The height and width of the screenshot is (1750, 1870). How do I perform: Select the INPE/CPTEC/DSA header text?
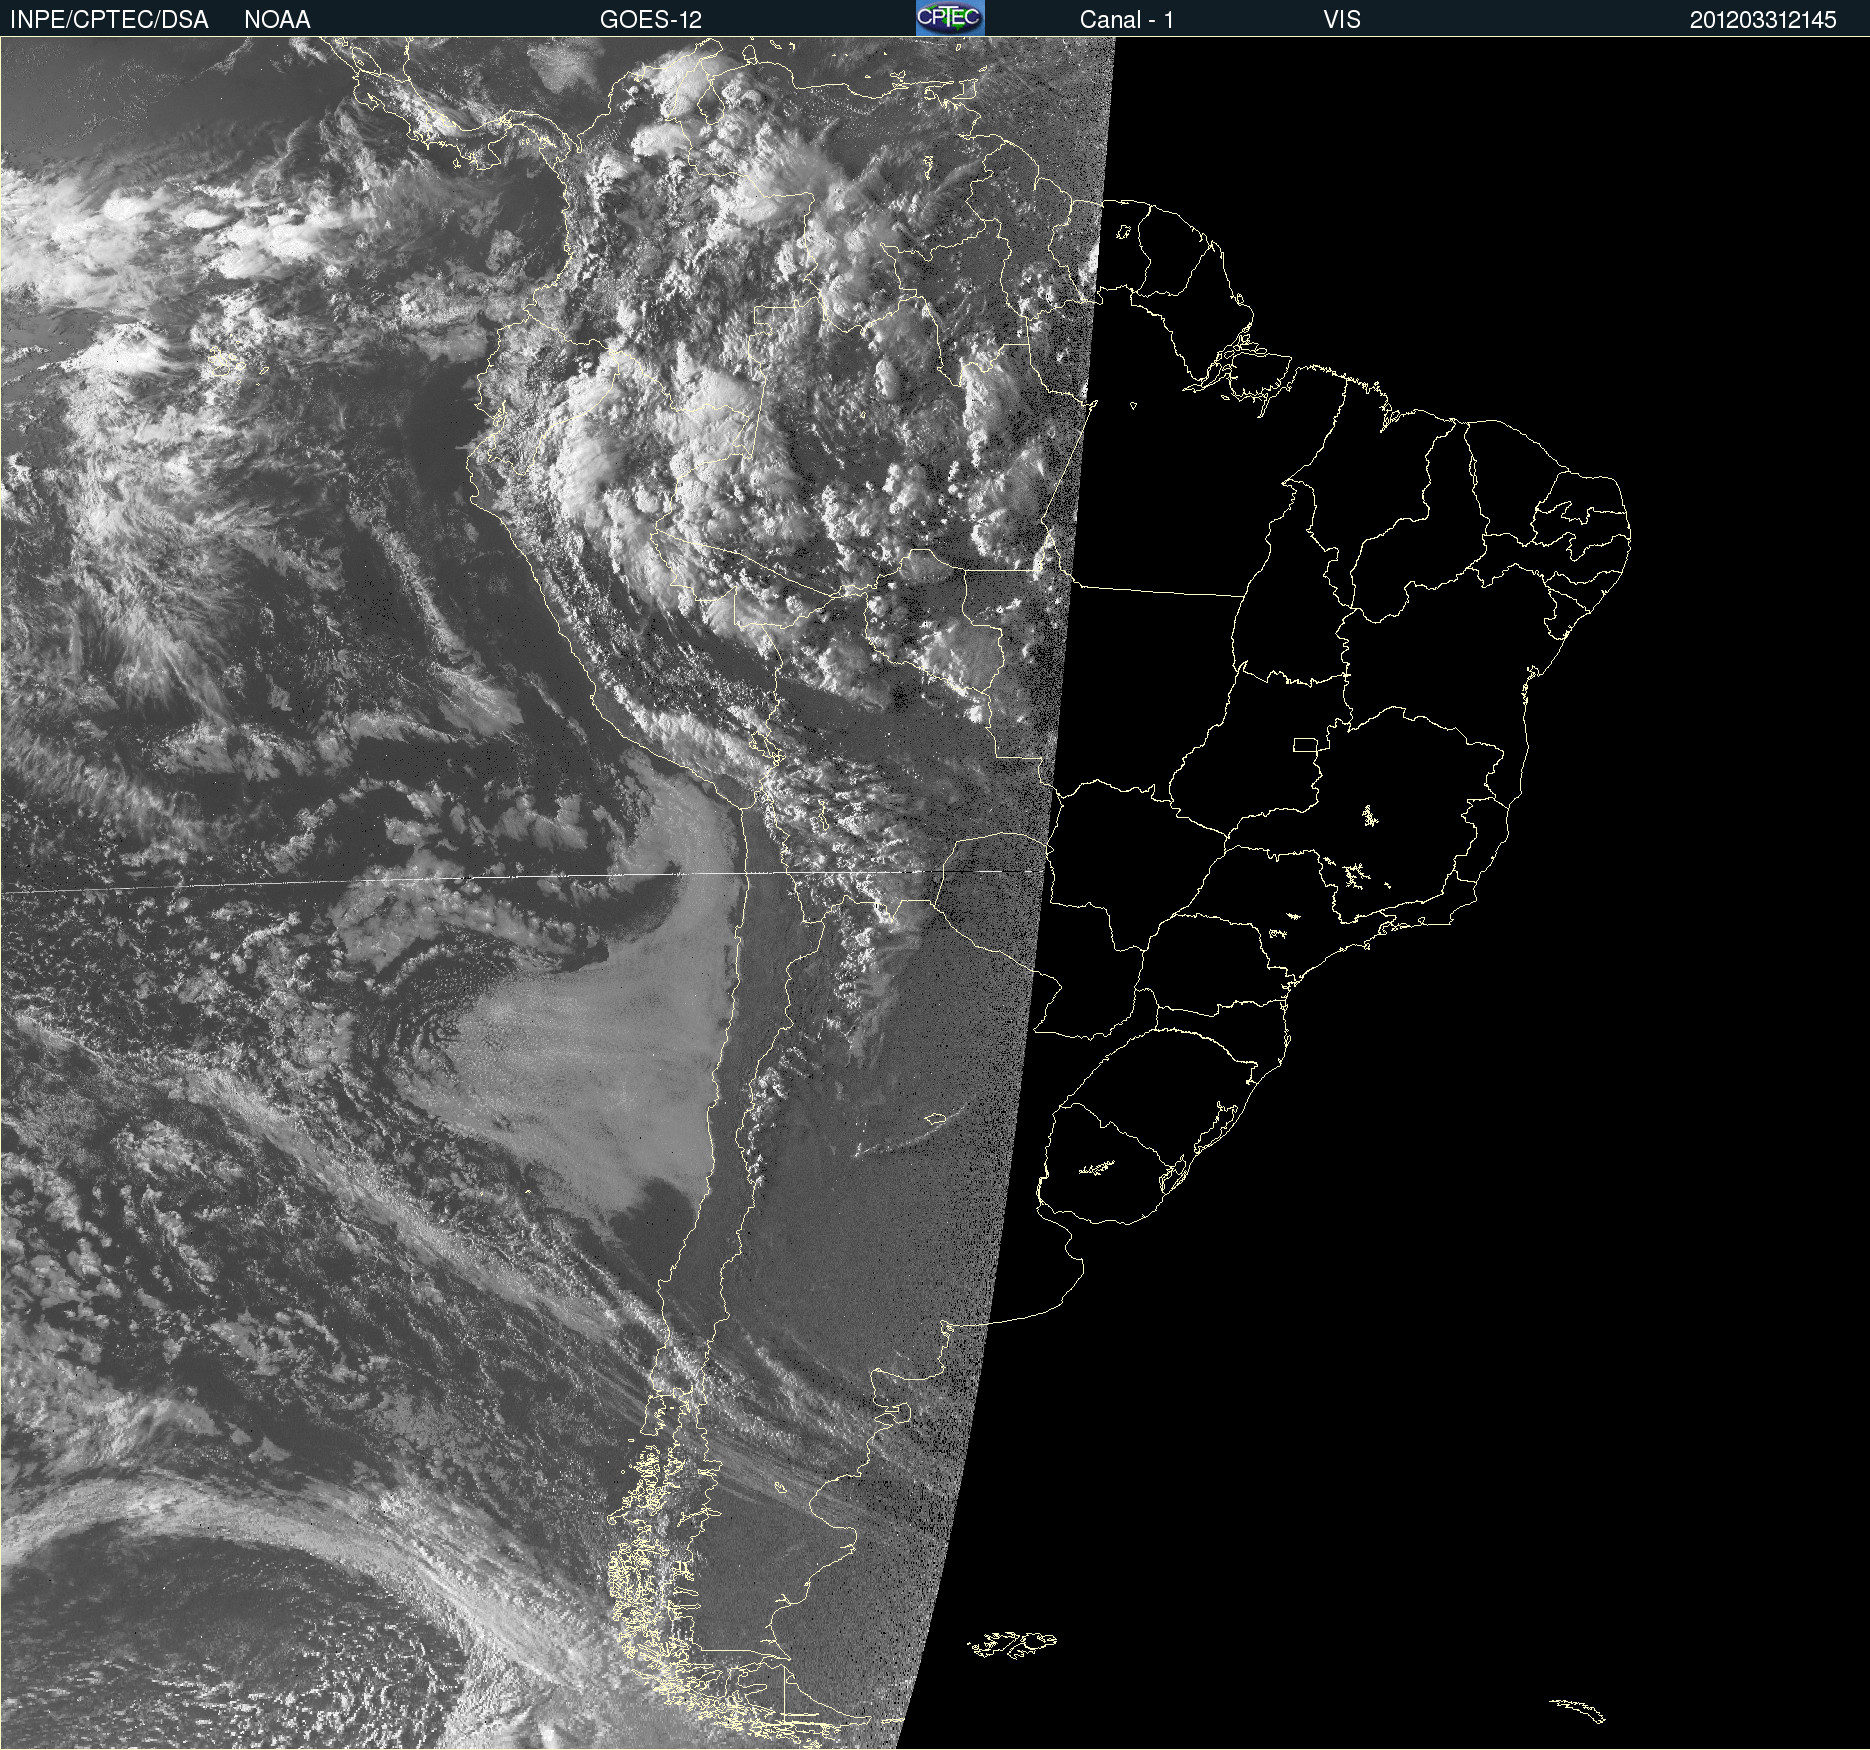point(109,20)
